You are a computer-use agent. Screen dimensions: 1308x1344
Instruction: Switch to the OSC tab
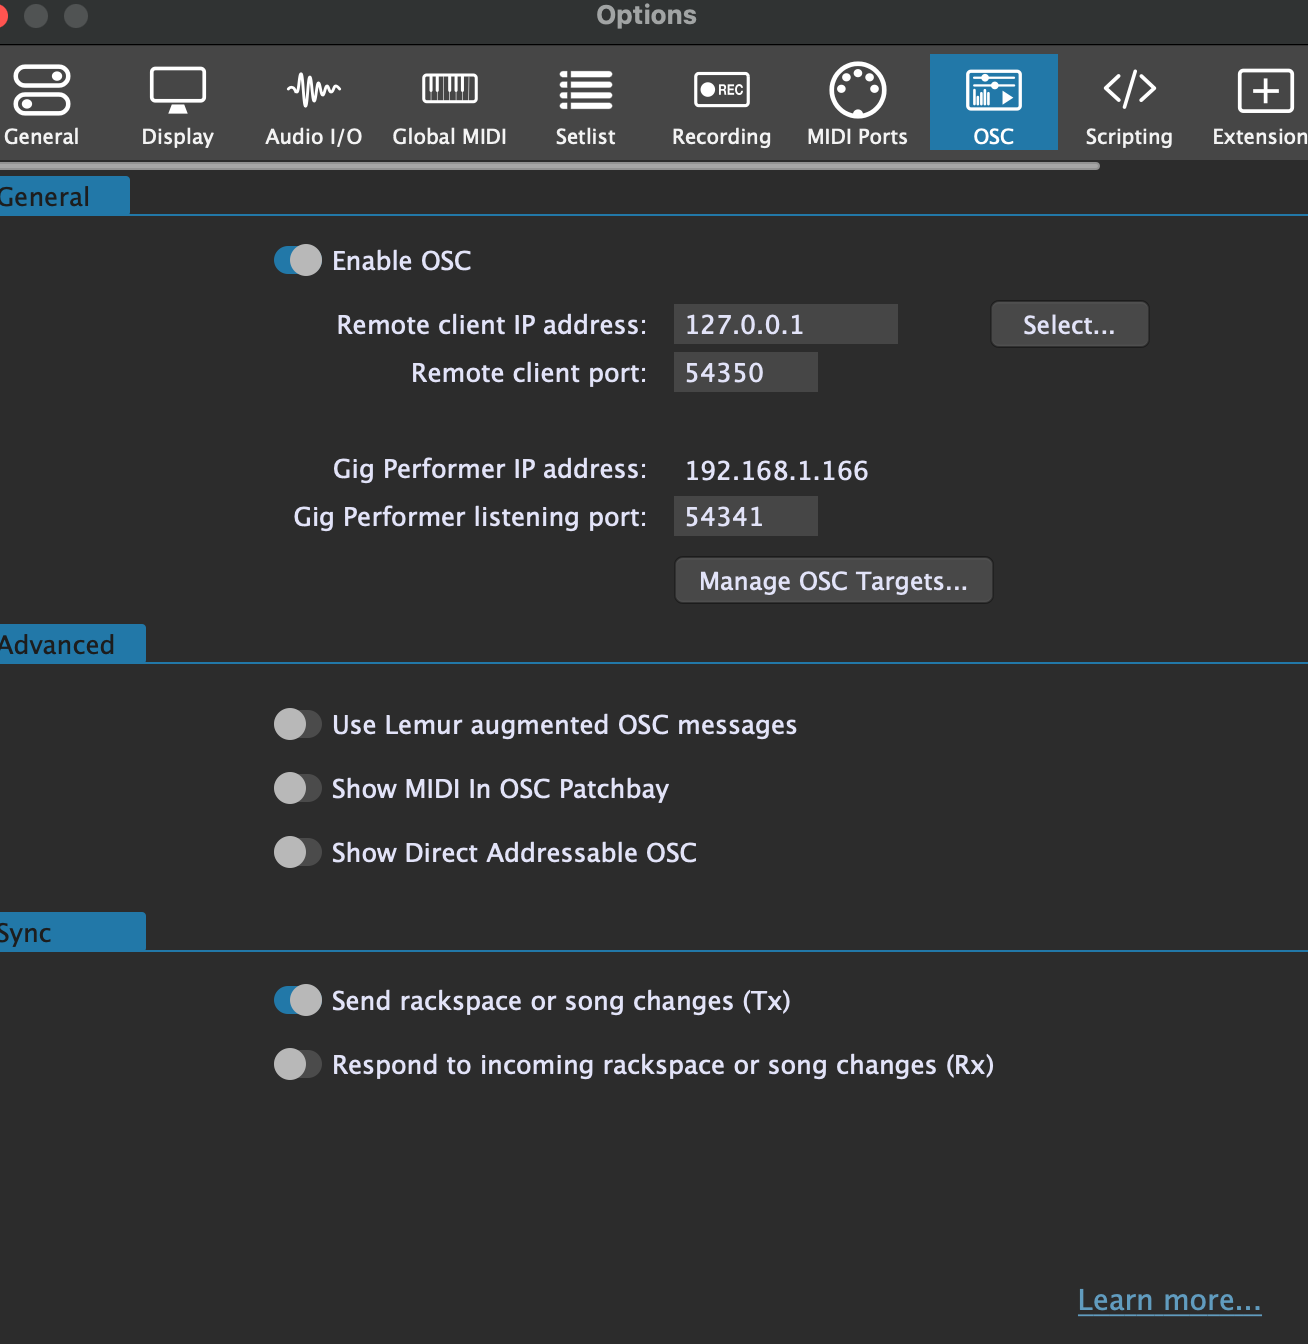pyautogui.click(x=993, y=104)
